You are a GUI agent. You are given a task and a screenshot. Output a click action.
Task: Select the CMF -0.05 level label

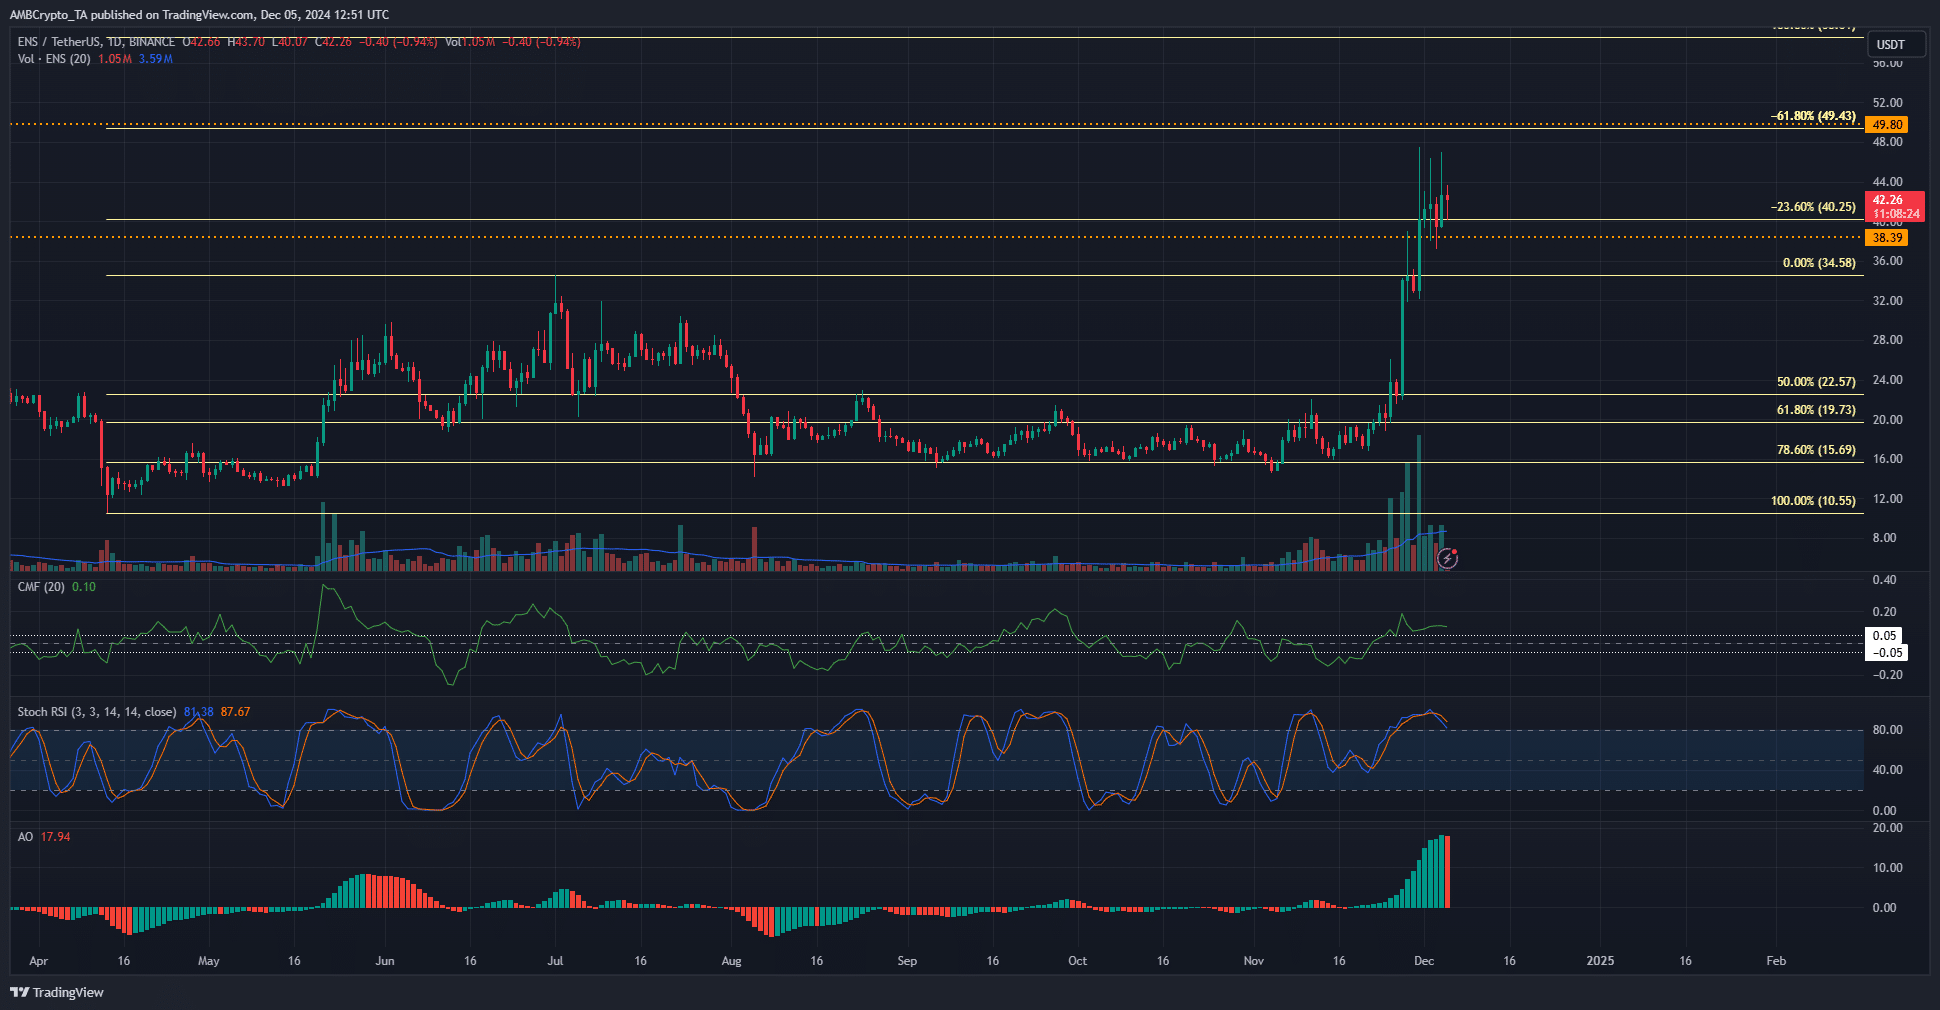(1887, 653)
